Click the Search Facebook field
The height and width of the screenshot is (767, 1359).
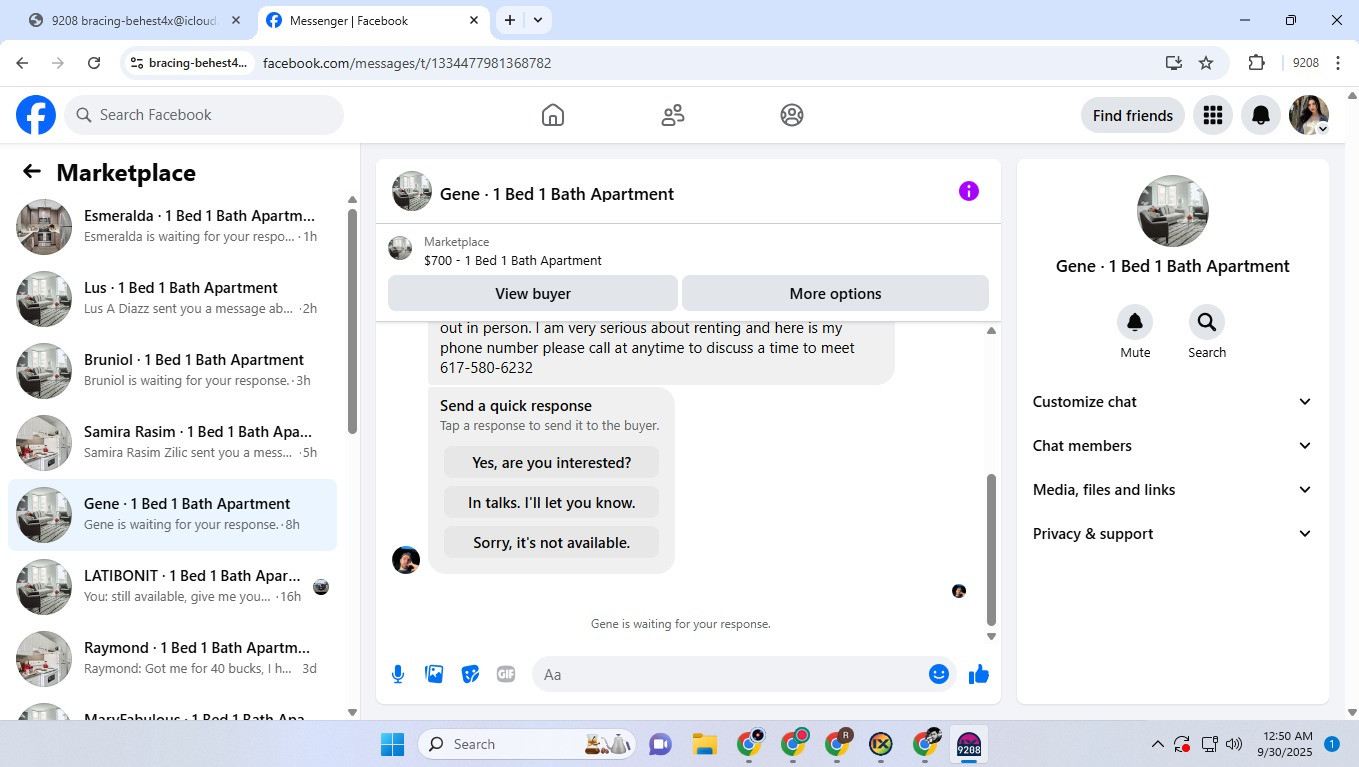click(x=204, y=115)
